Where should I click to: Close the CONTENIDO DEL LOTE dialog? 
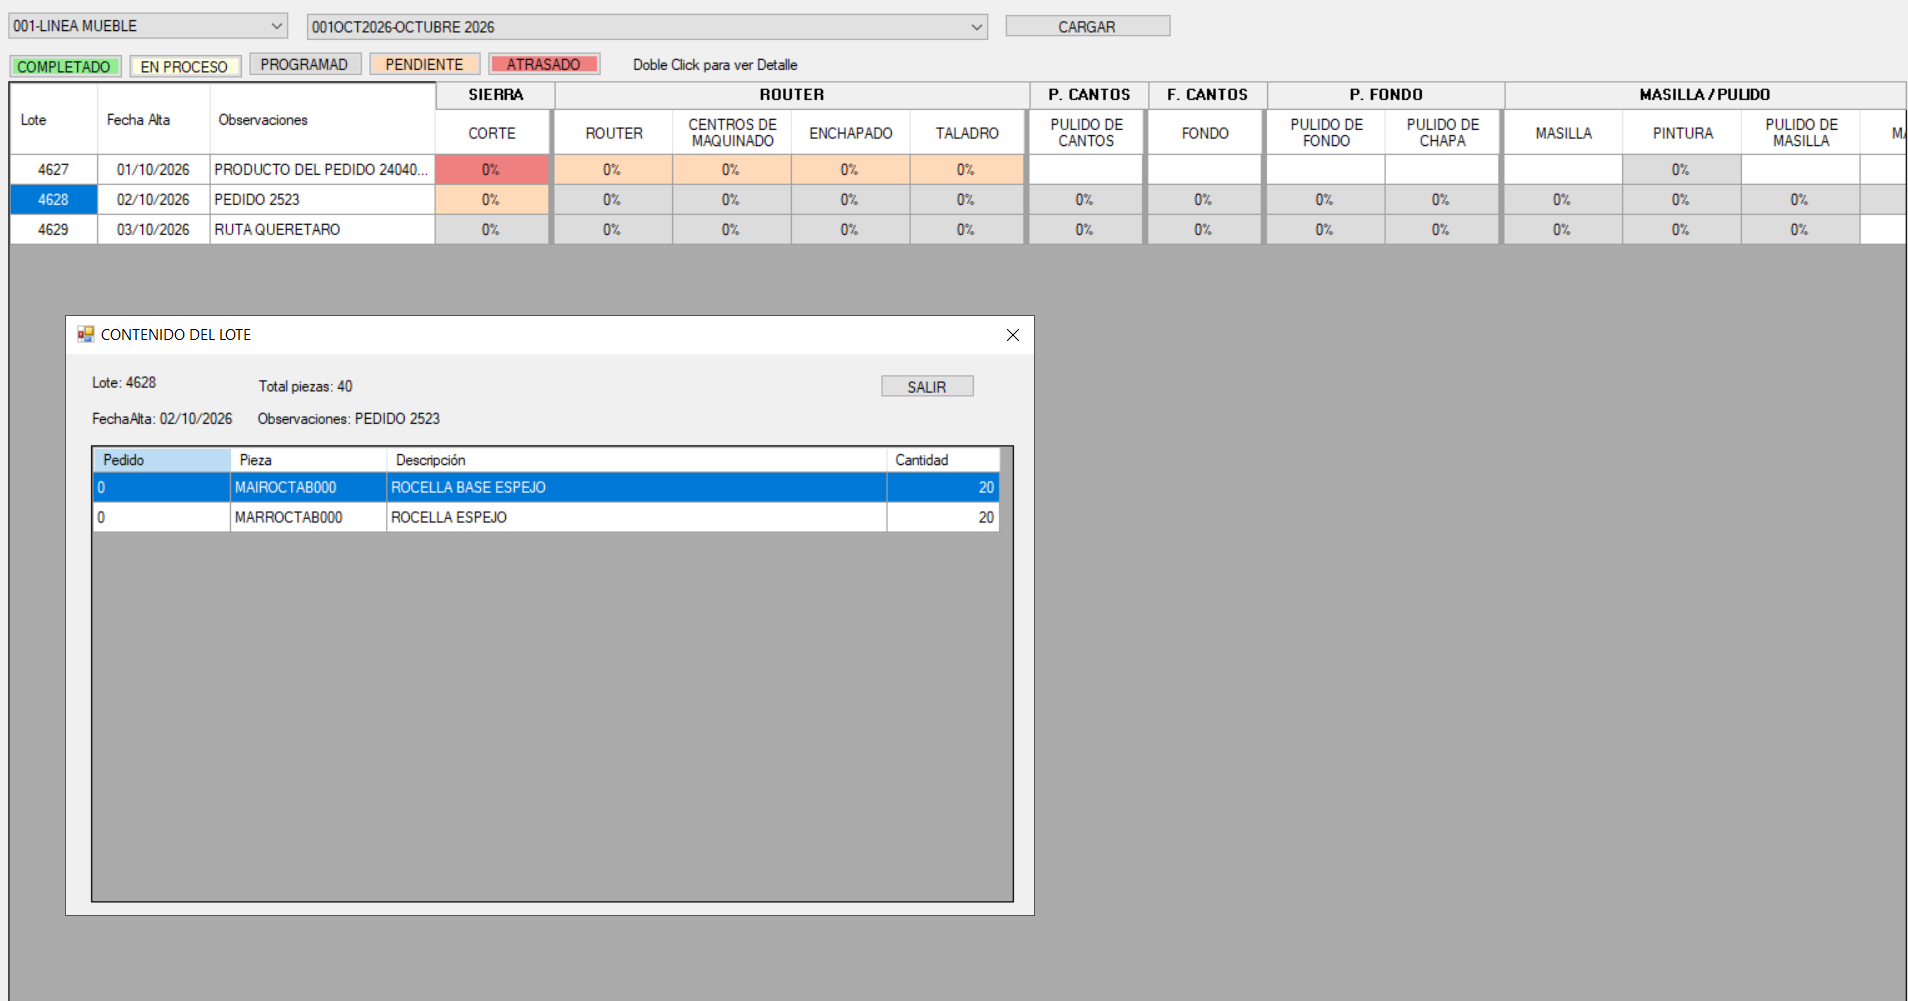point(1012,335)
